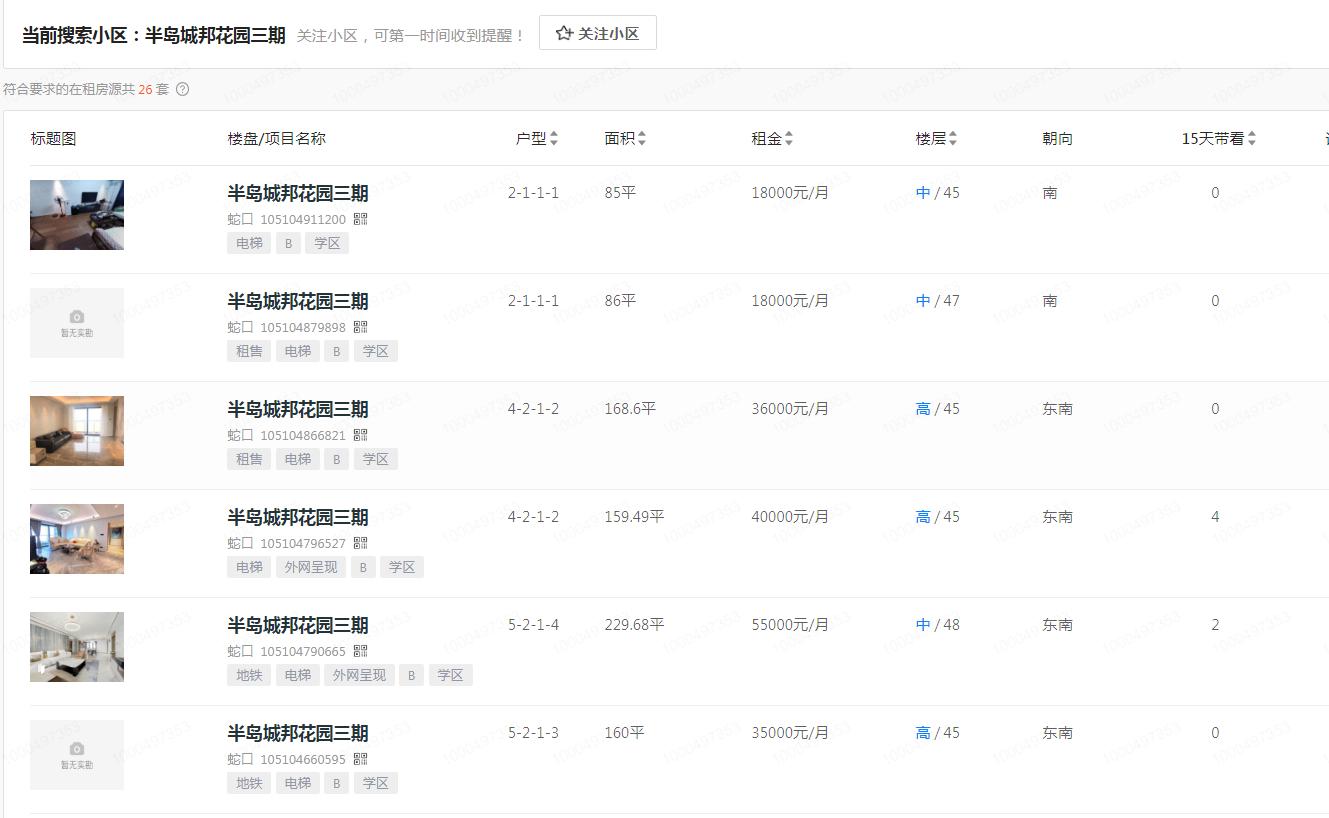Click QR code icon beside listing 105104911200

pos(361,219)
